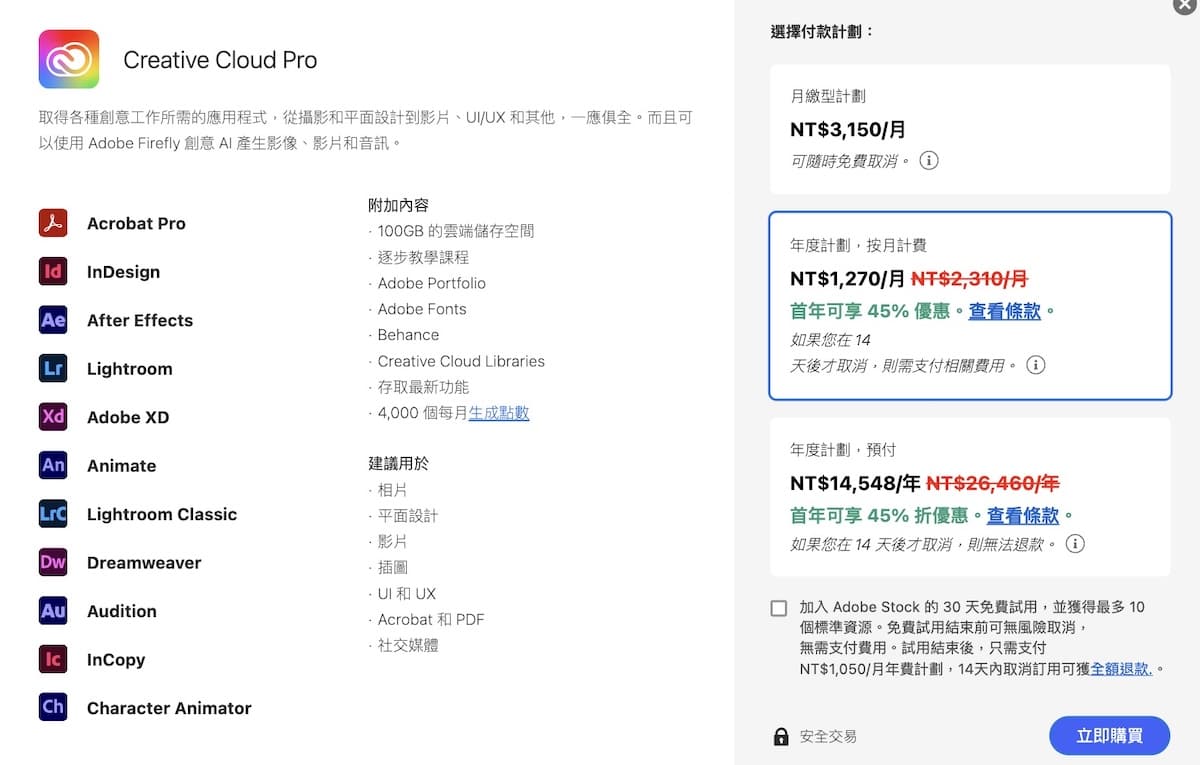Click the Audition app icon
The image size is (1200, 765).
[53, 611]
